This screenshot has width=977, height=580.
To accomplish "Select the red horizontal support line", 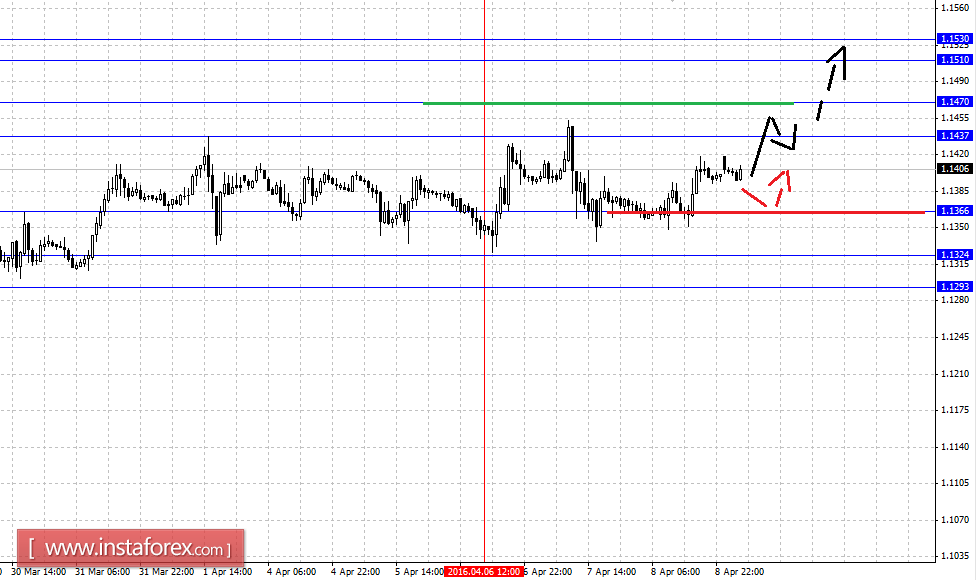I will 766,212.
